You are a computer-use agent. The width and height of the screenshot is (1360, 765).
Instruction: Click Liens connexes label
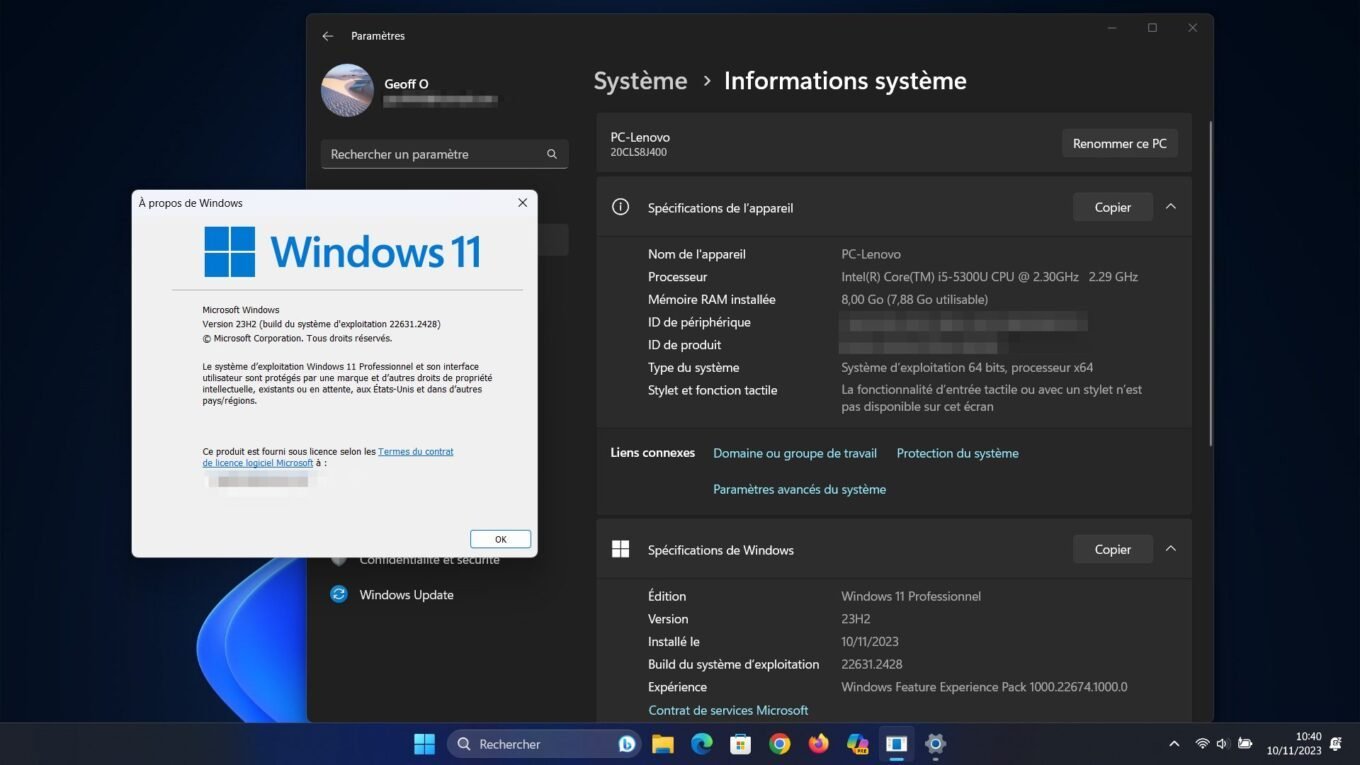pyautogui.click(x=653, y=453)
